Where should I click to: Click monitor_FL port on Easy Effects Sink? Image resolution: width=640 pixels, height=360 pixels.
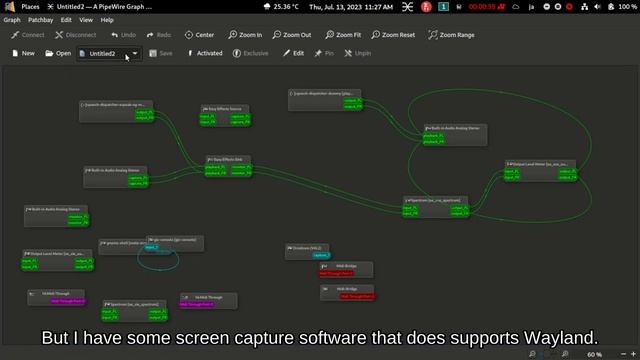(x=241, y=167)
